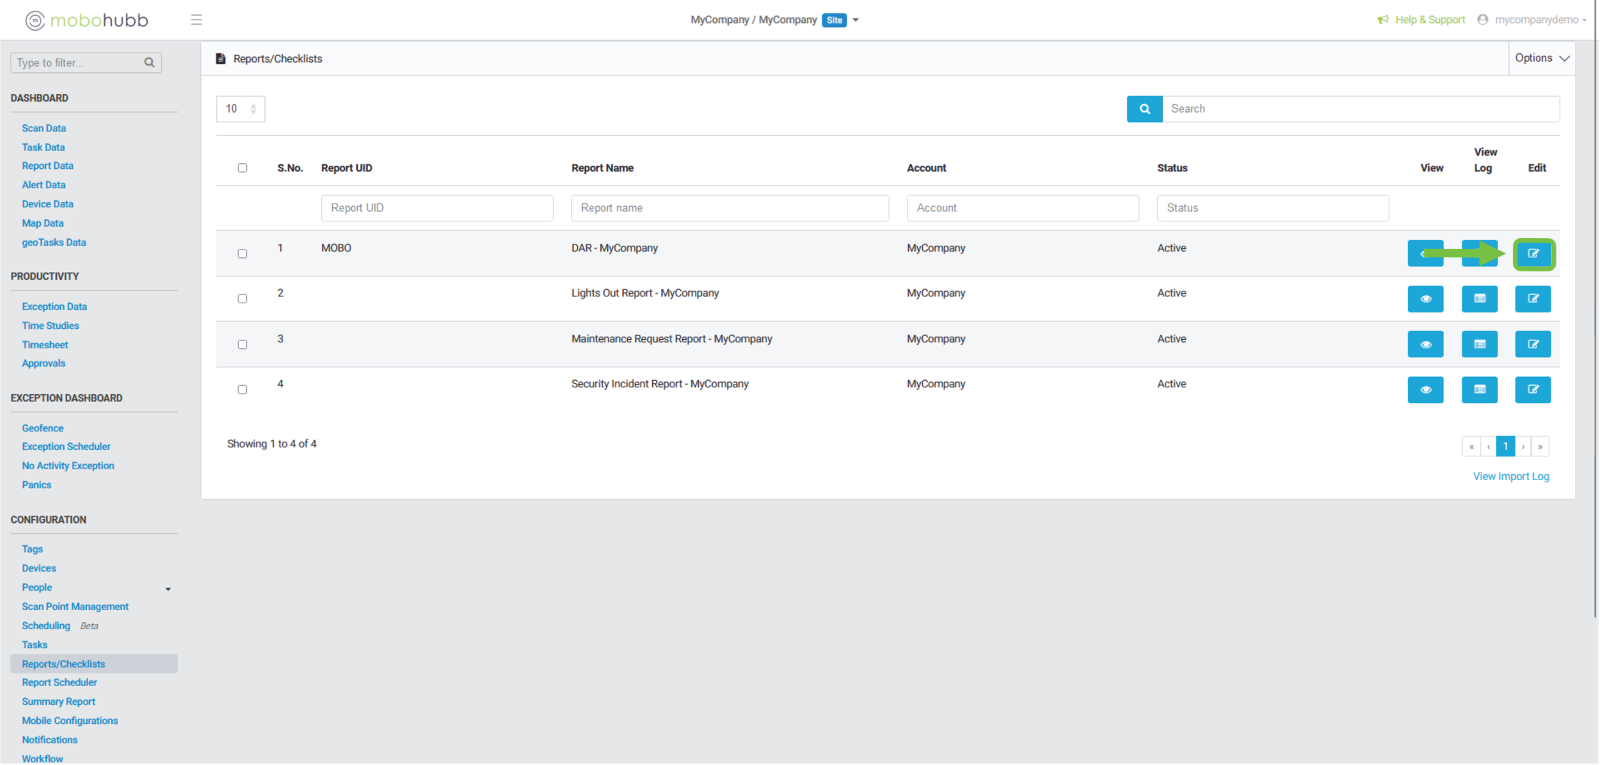
Task: Open Help & Support
Action: 1428,20
